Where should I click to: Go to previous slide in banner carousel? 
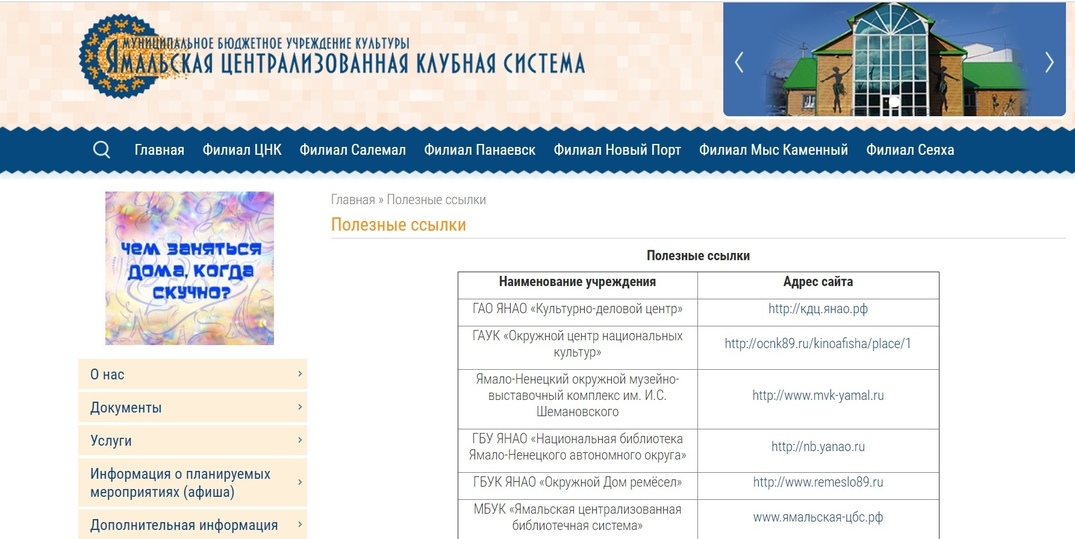pyautogui.click(x=739, y=62)
